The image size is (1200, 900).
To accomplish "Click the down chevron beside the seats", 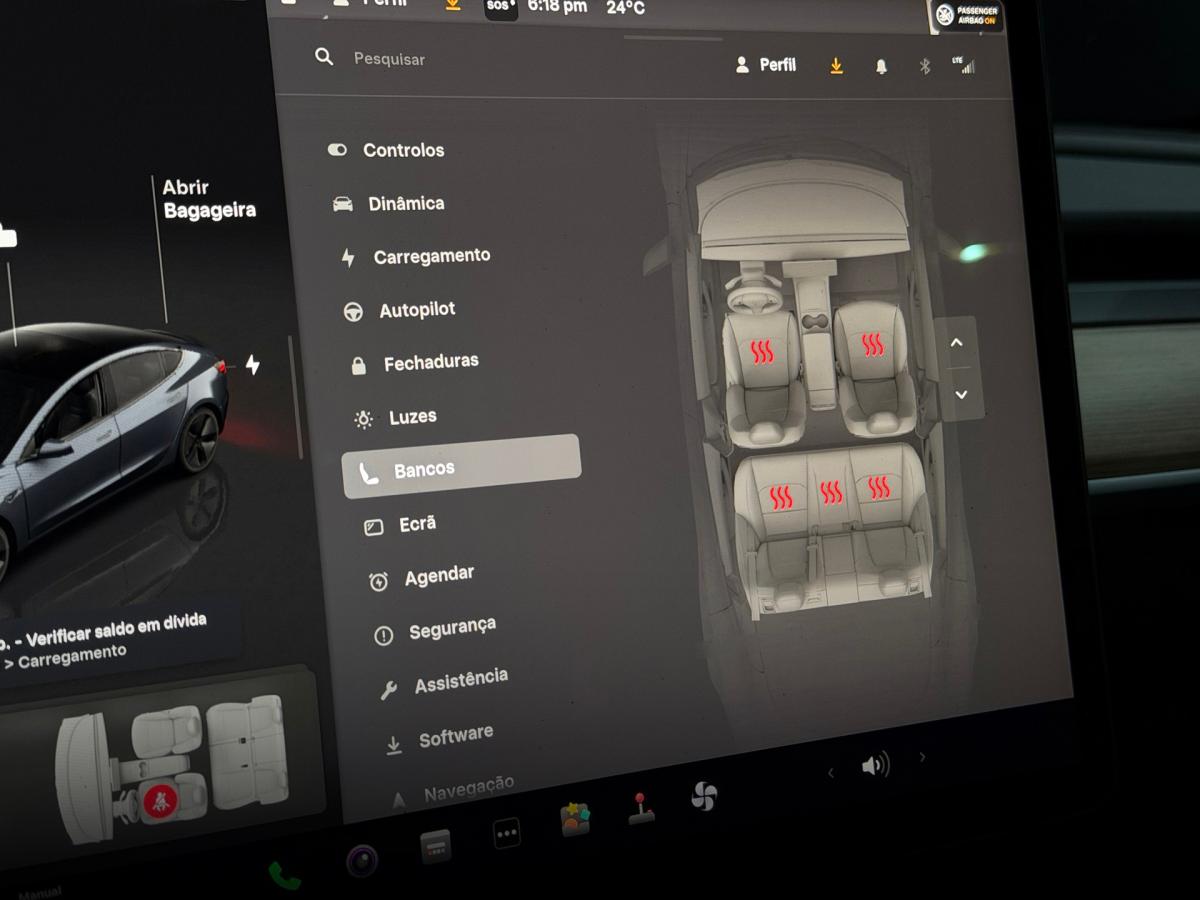I will 961,395.
